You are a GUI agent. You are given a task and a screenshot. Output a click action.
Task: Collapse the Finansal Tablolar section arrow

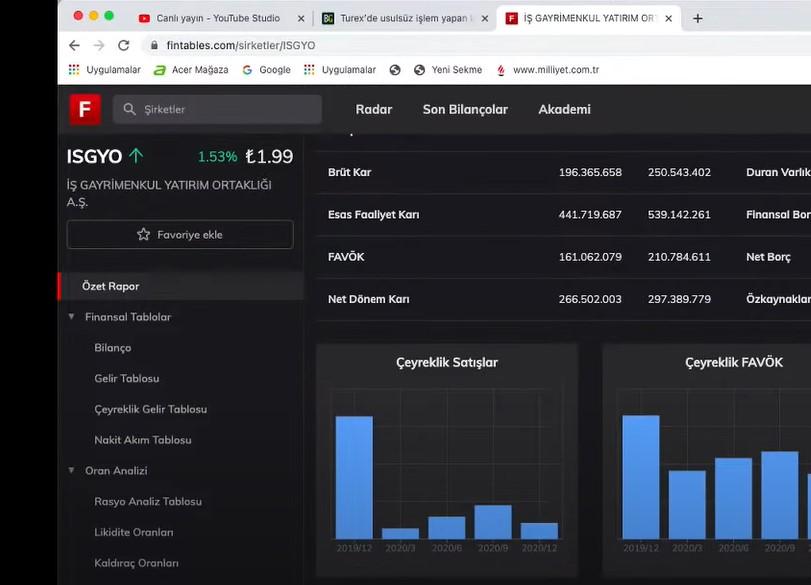point(71,317)
